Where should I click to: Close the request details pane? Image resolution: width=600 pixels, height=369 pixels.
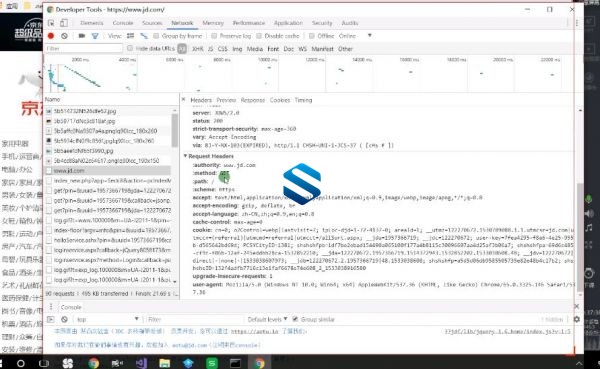183,100
